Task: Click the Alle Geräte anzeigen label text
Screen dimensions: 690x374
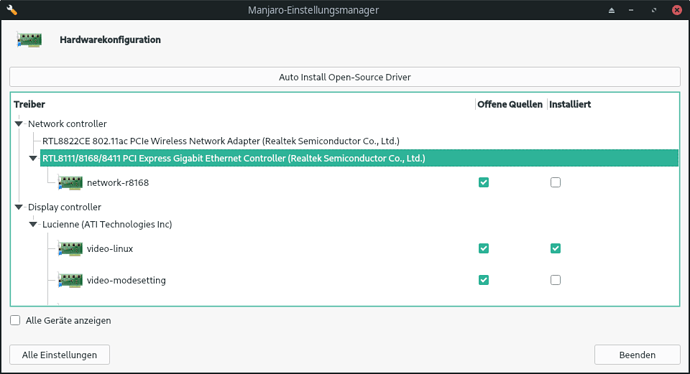Action: tap(68, 320)
